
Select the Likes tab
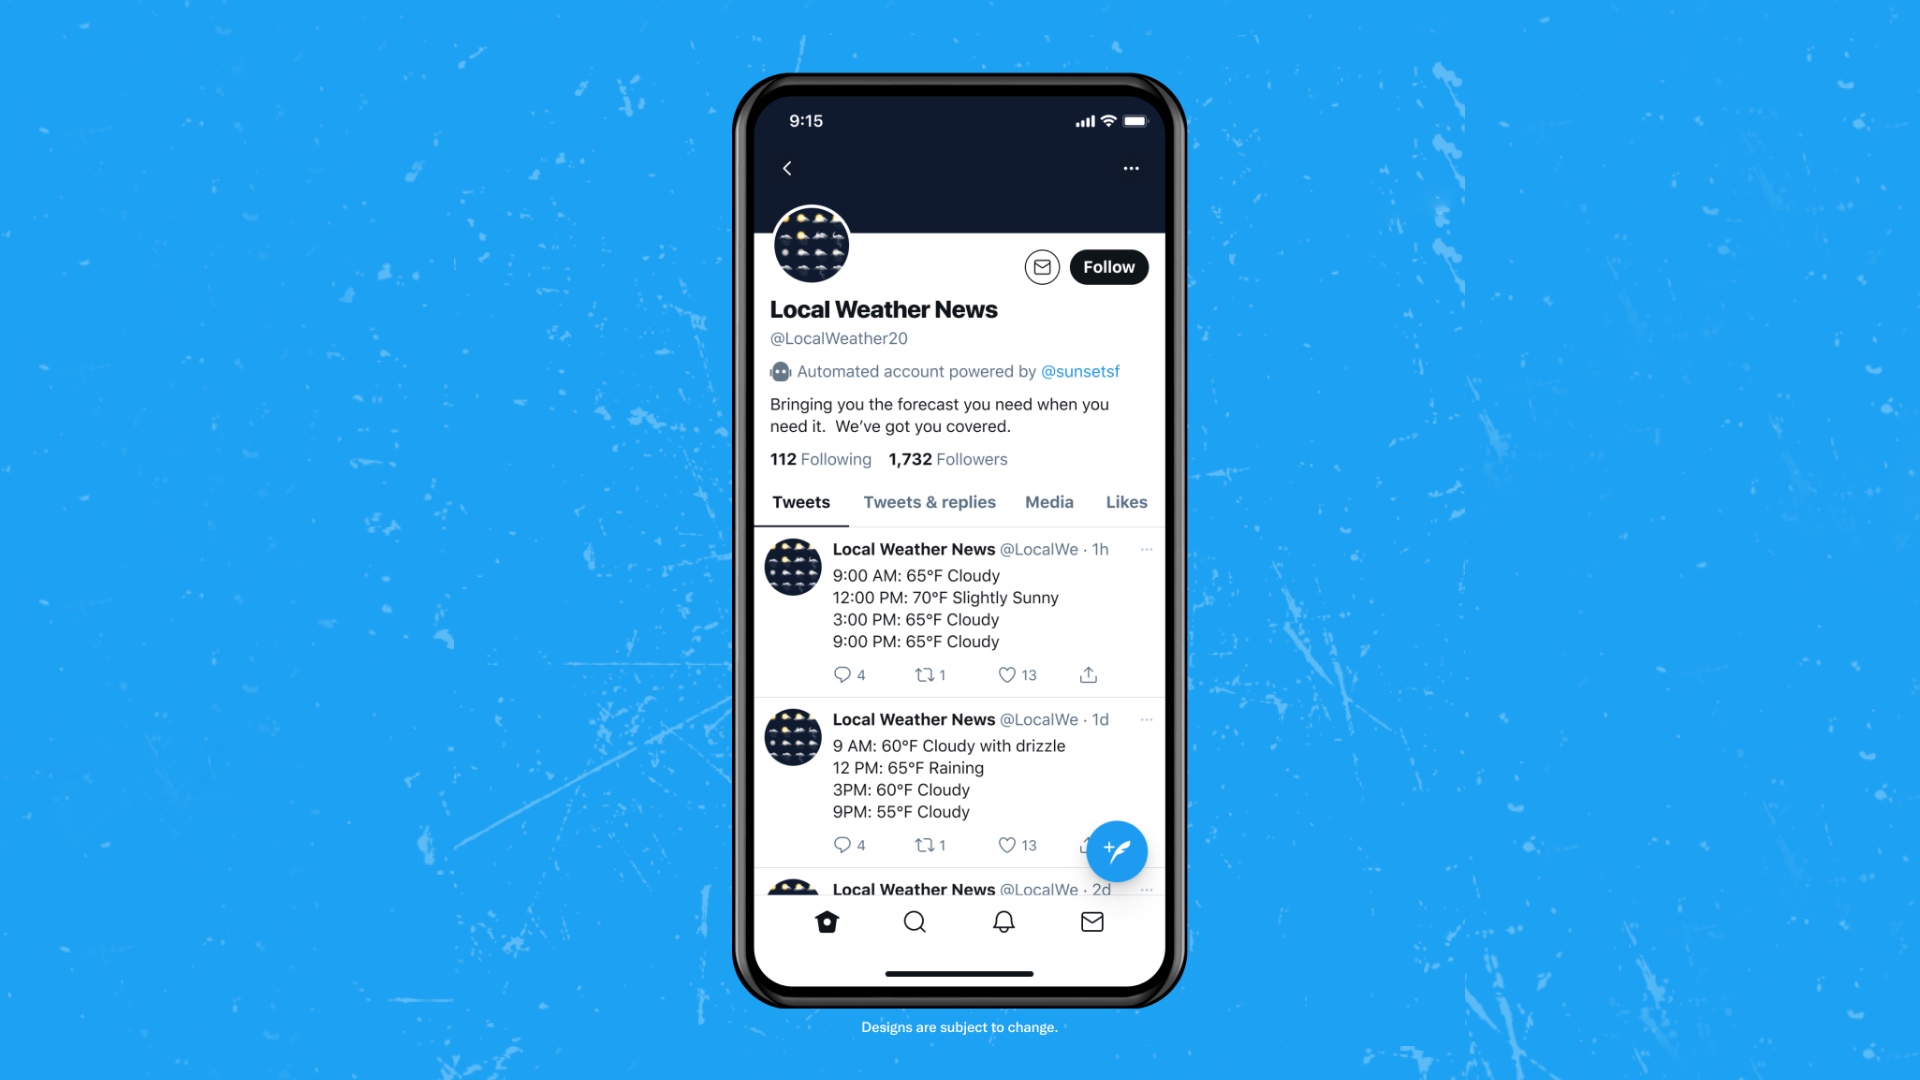[x=1125, y=502]
